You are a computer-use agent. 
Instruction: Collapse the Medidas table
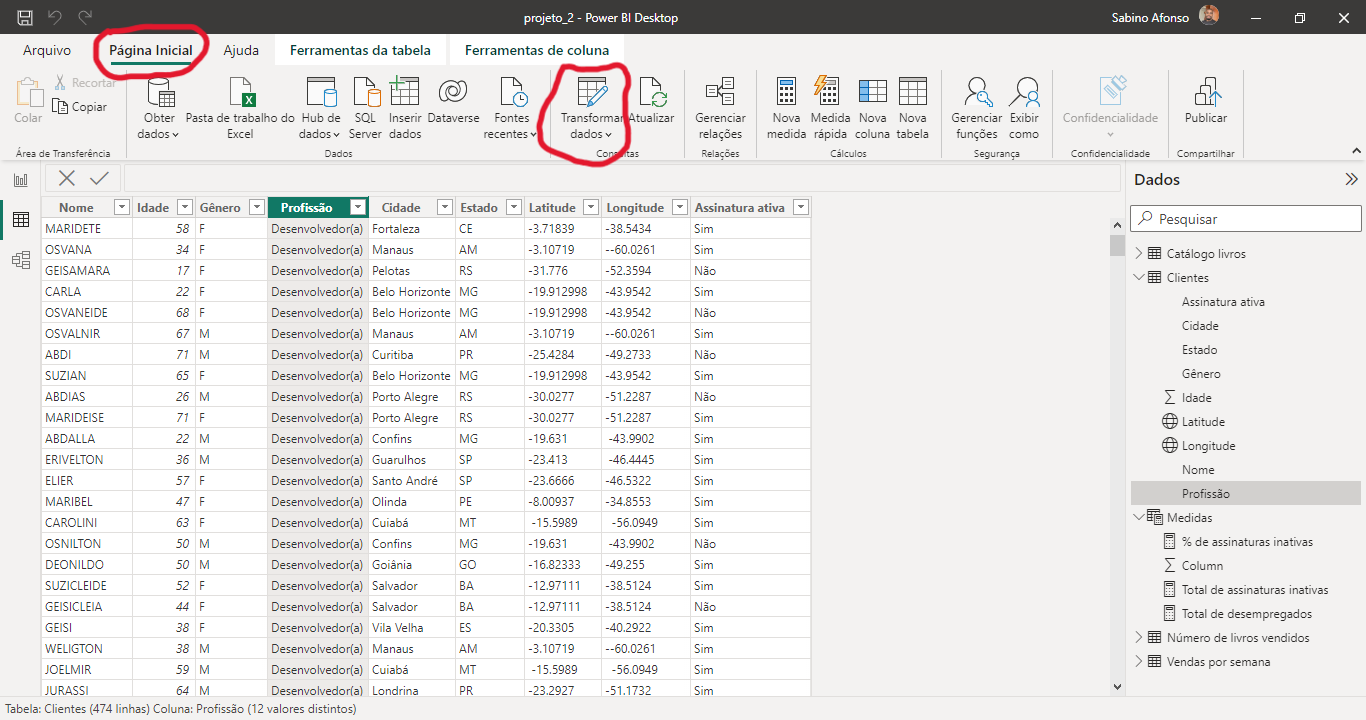tap(1139, 518)
